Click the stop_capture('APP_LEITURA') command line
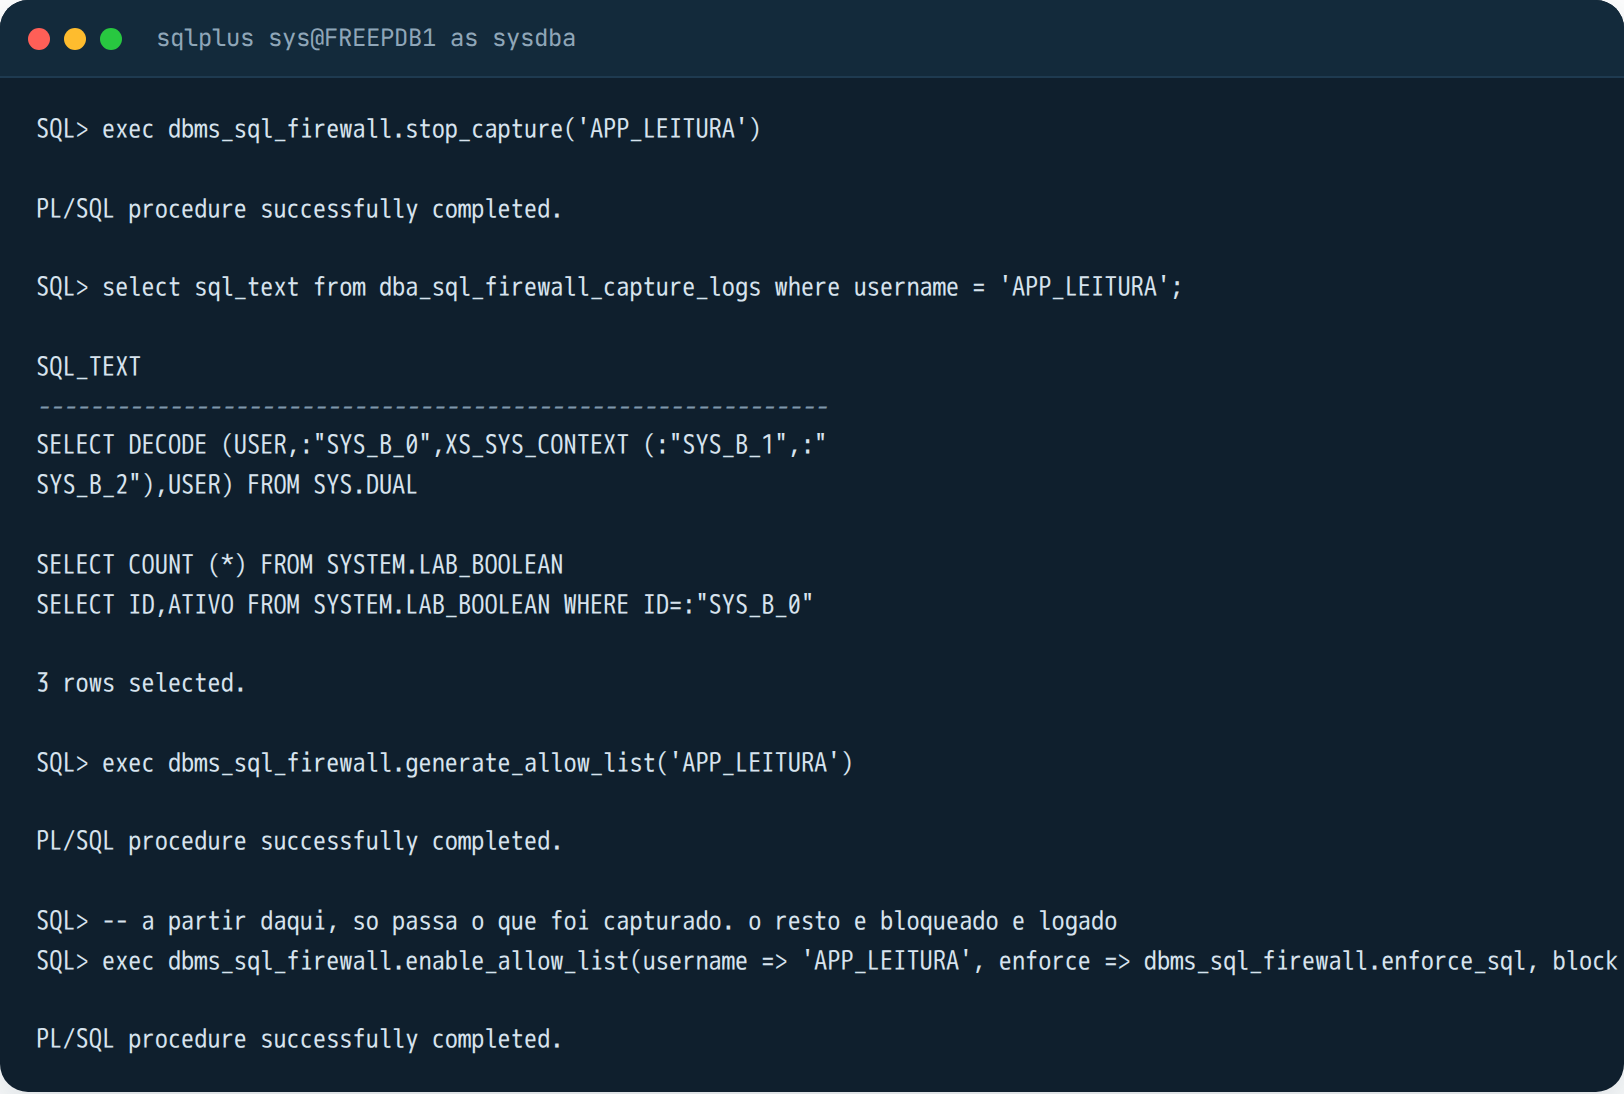This screenshot has height=1094, width=1624. coord(398,129)
